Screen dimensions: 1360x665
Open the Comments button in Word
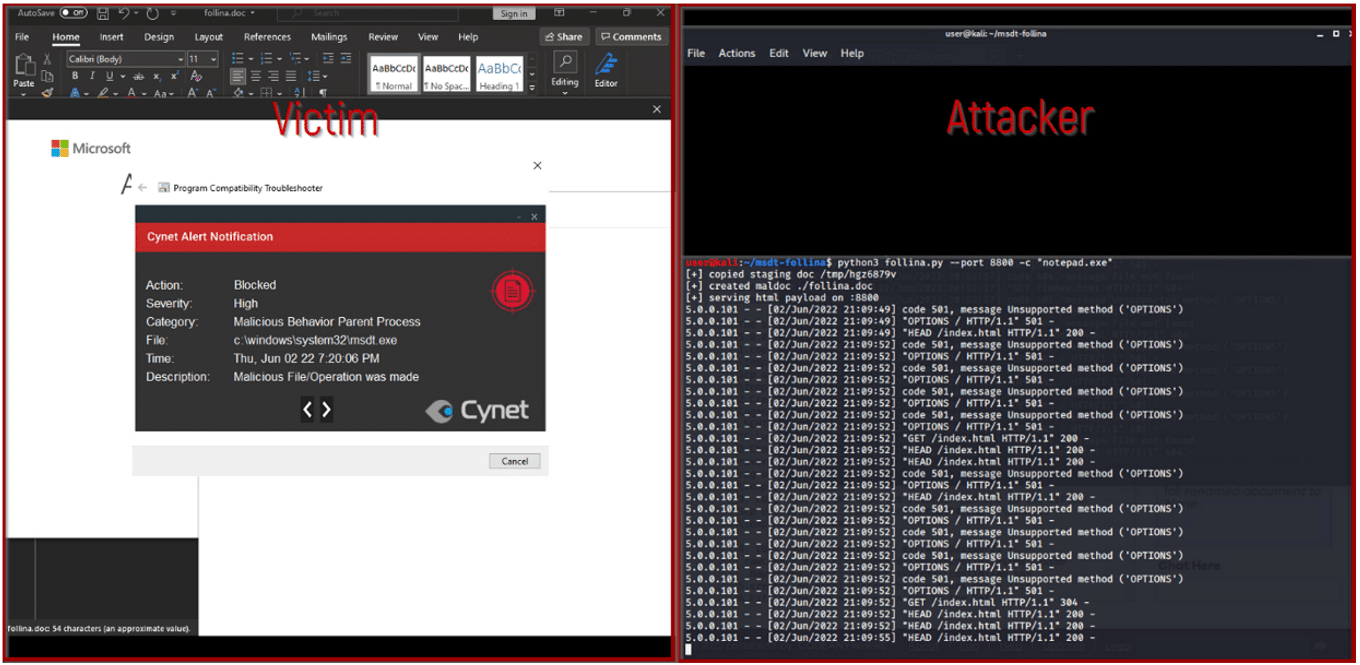coord(632,37)
